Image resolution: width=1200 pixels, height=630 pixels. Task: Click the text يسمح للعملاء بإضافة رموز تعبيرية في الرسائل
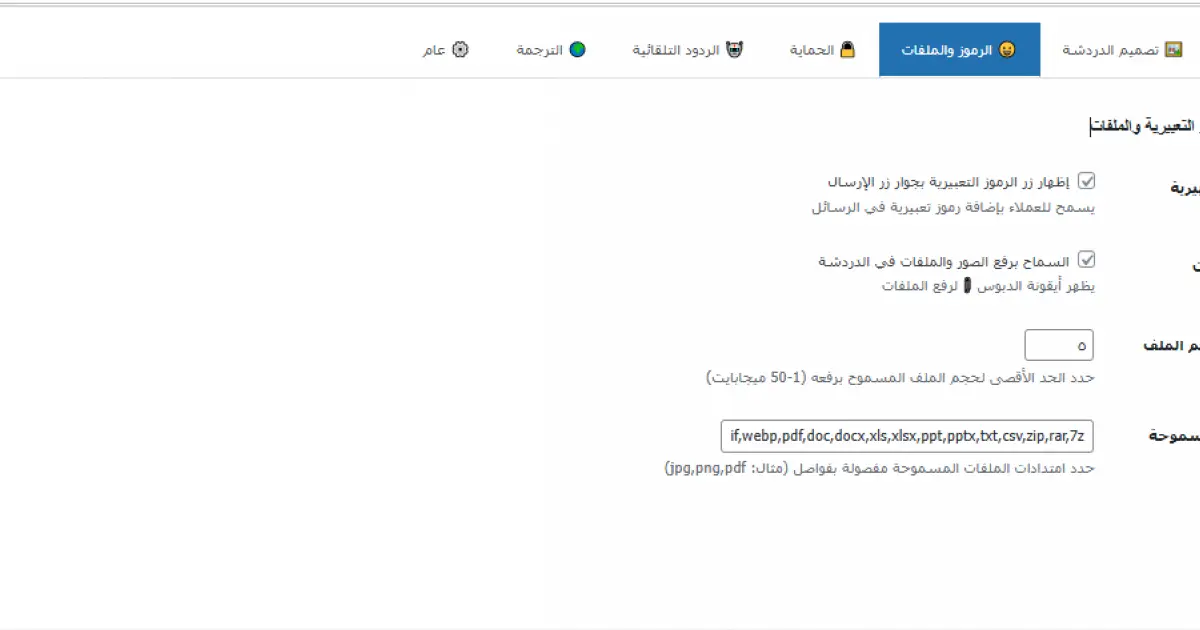pyautogui.click(x=953, y=208)
